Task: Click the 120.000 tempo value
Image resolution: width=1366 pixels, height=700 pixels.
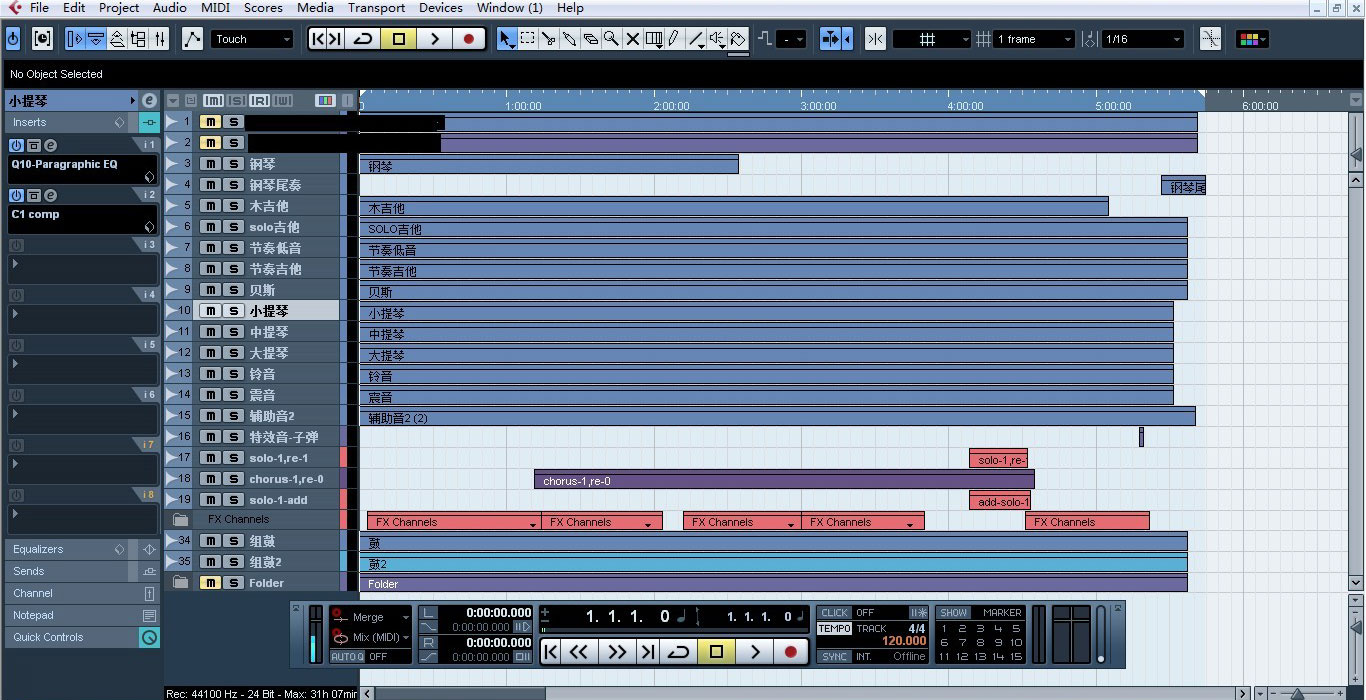Action: click(x=904, y=641)
